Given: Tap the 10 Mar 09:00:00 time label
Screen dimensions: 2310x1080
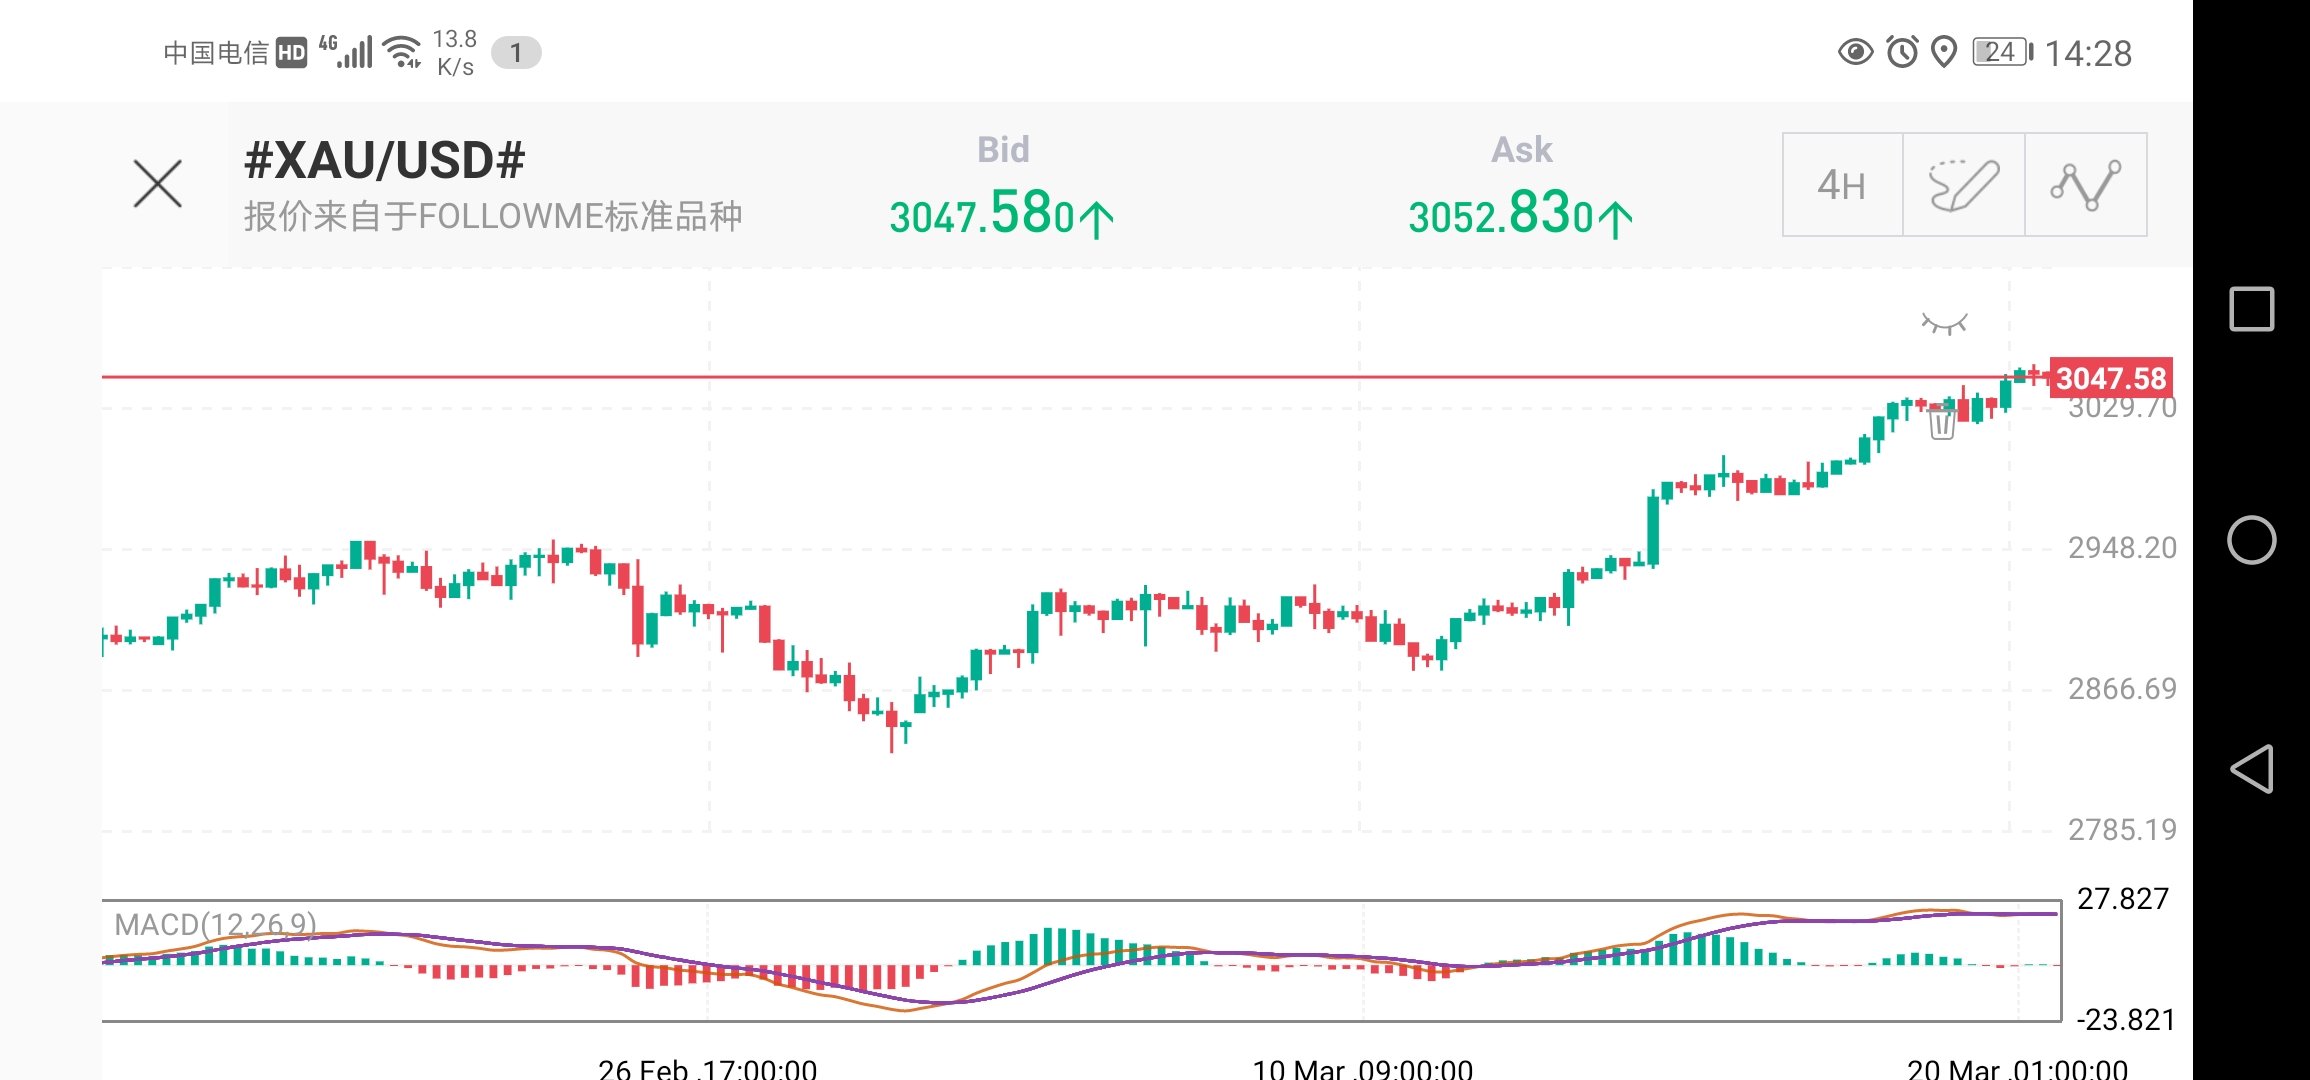Looking at the screenshot, I should coord(1362,1069).
